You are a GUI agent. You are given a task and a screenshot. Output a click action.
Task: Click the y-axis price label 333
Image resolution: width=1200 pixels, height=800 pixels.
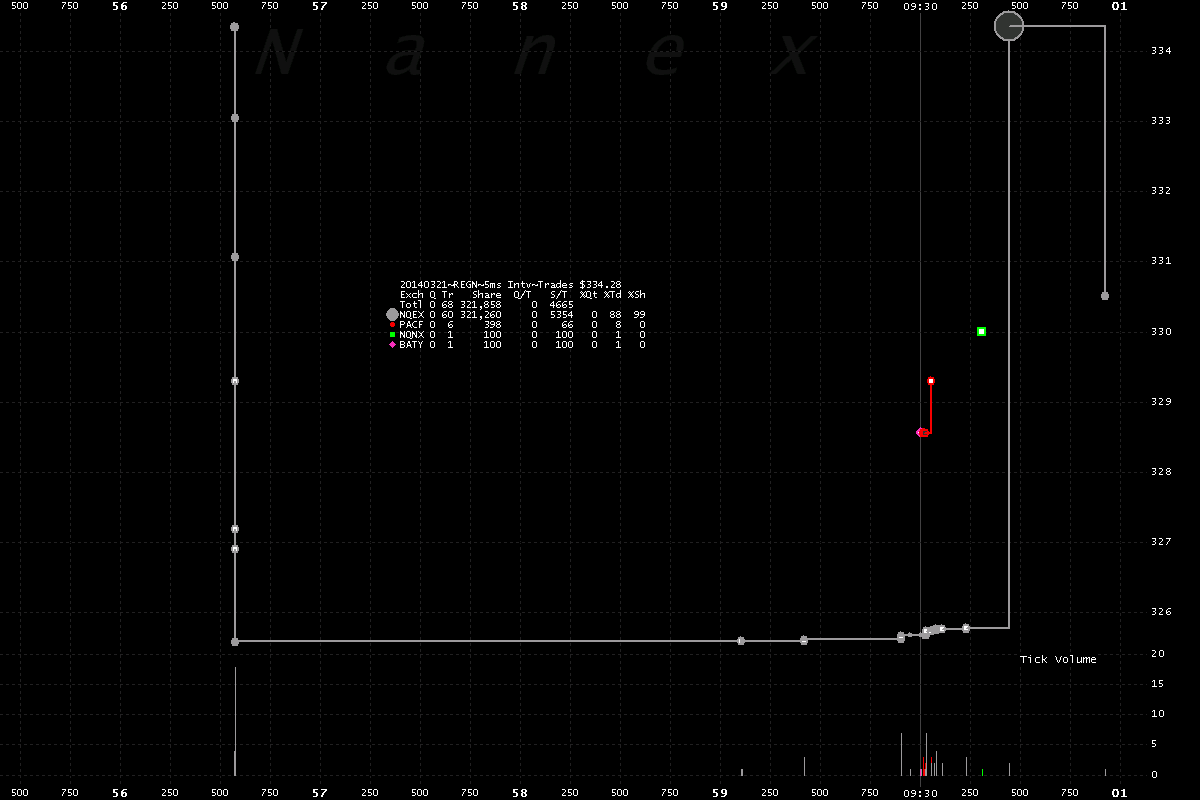pyautogui.click(x=1160, y=121)
